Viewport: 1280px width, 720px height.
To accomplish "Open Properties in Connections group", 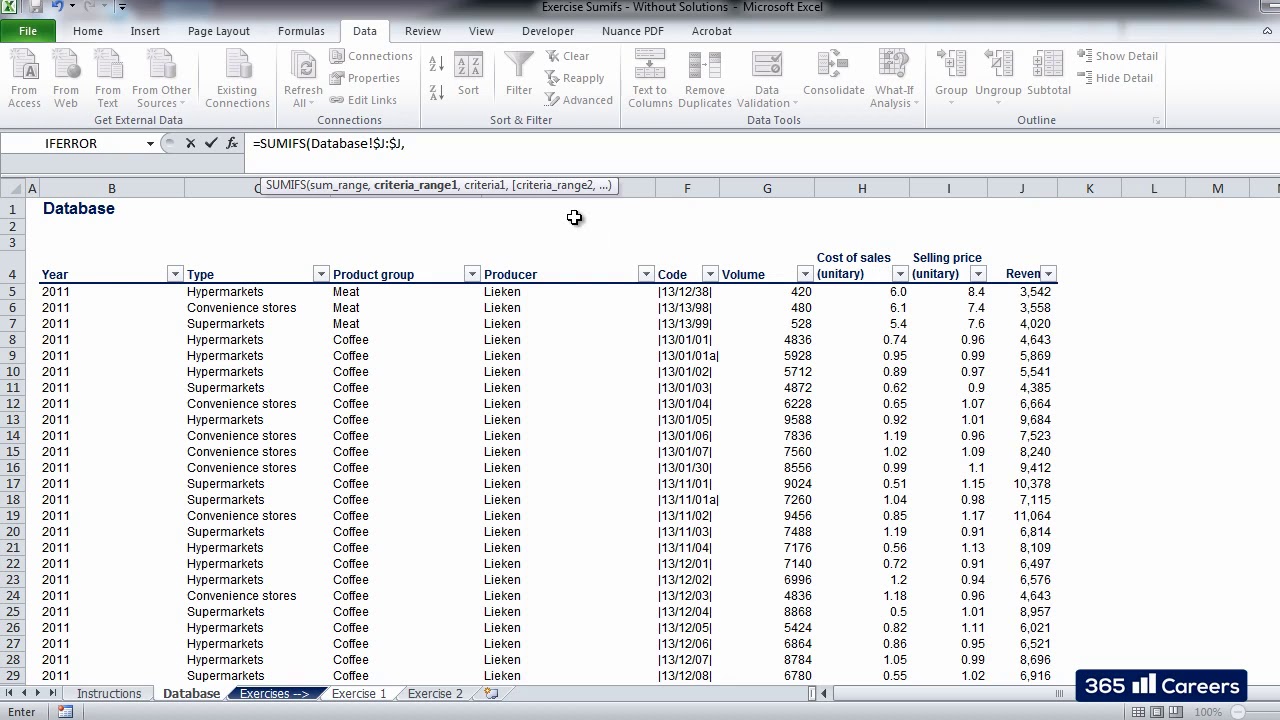I will (x=365, y=78).
